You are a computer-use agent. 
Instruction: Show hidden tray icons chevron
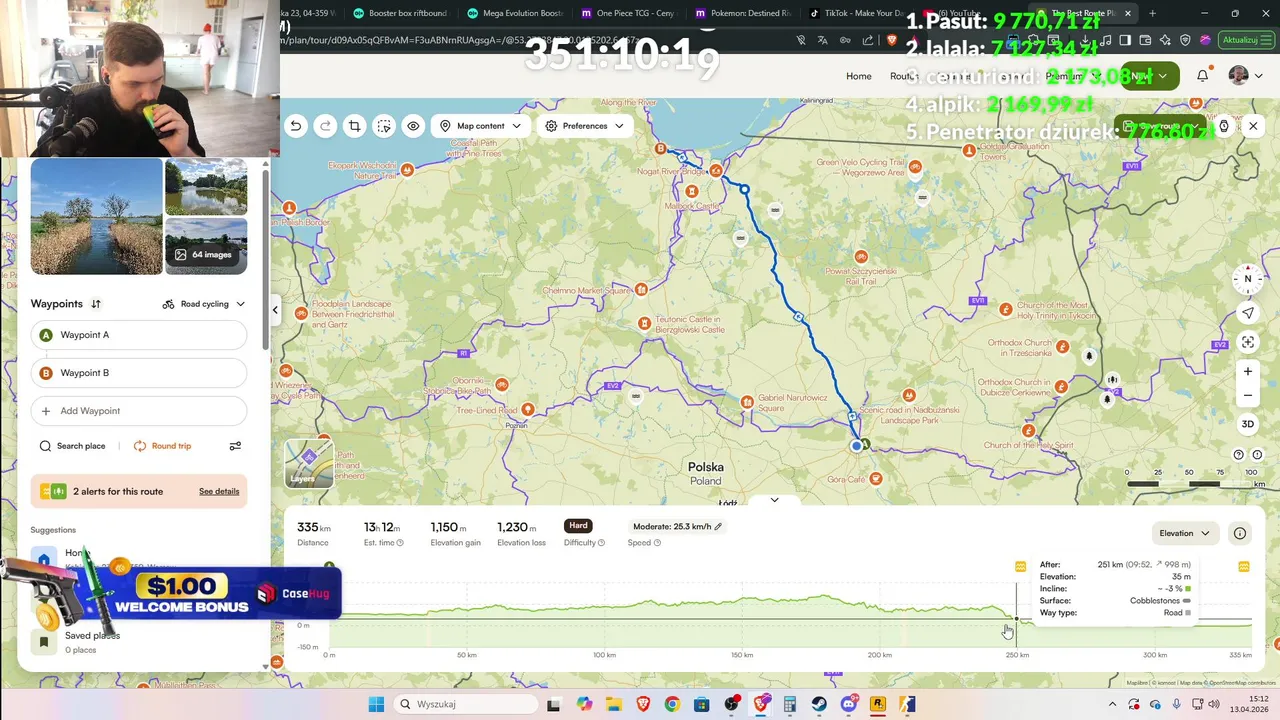tap(1112, 704)
